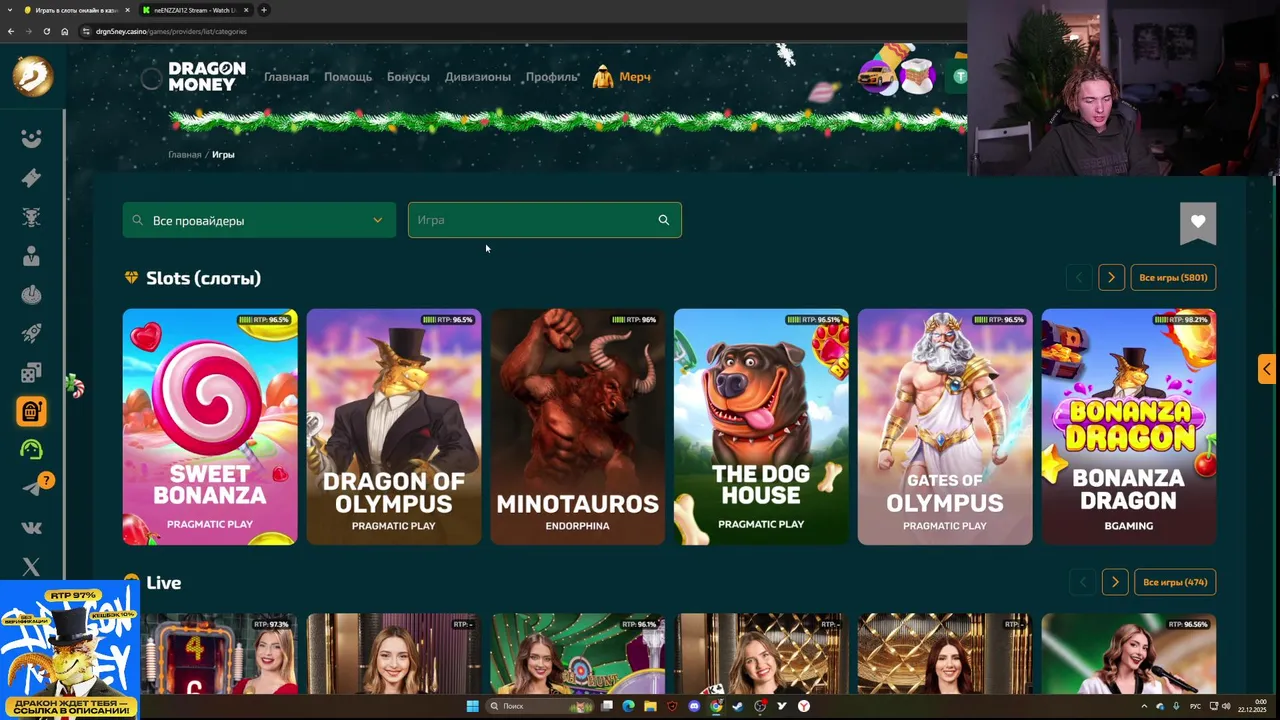Click the browser reload button
The width and height of the screenshot is (1280, 720).
click(x=46, y=31)
